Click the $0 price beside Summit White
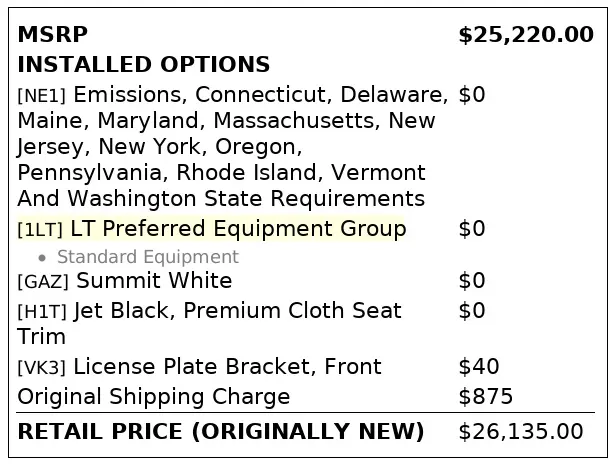Image resolution: width=614 pixels, height=466 pixels. [472, 281]
